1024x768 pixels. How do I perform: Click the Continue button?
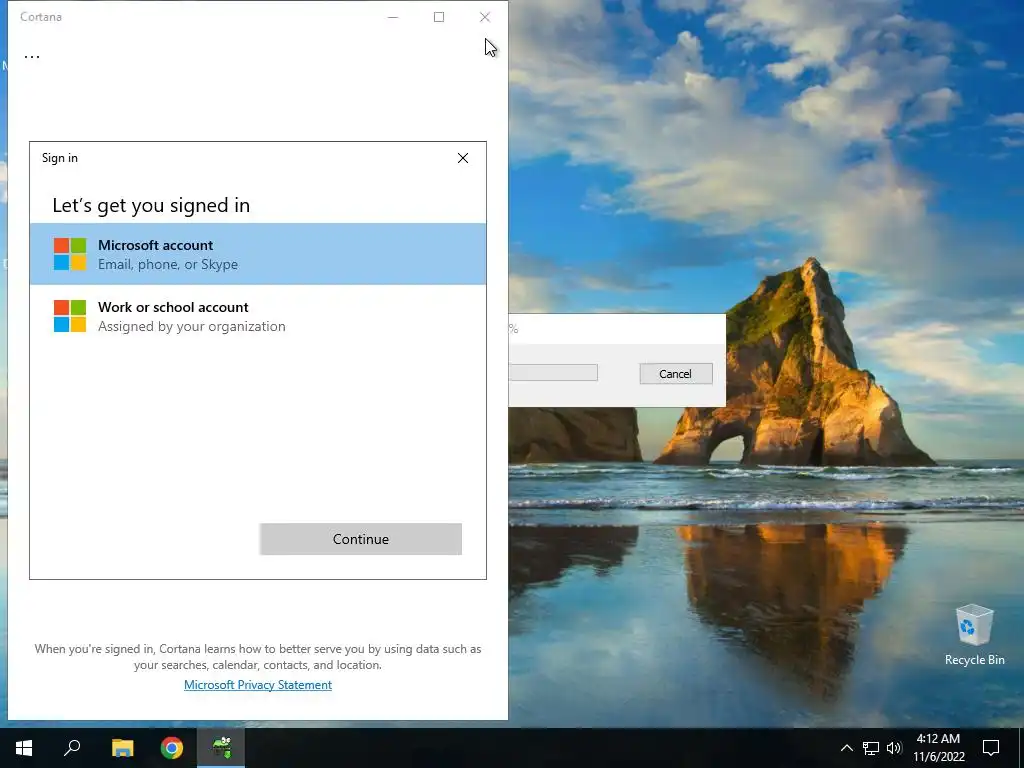point(360,539)
